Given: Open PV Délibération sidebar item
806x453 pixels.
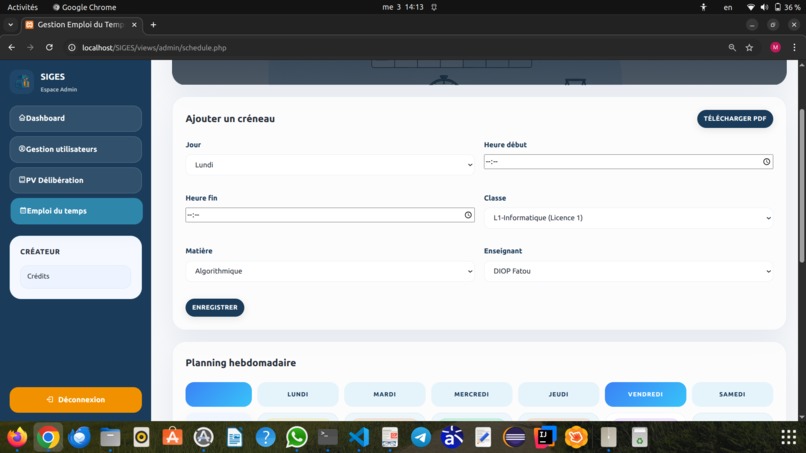Looking at the screenshot, I should click(76, 180).
